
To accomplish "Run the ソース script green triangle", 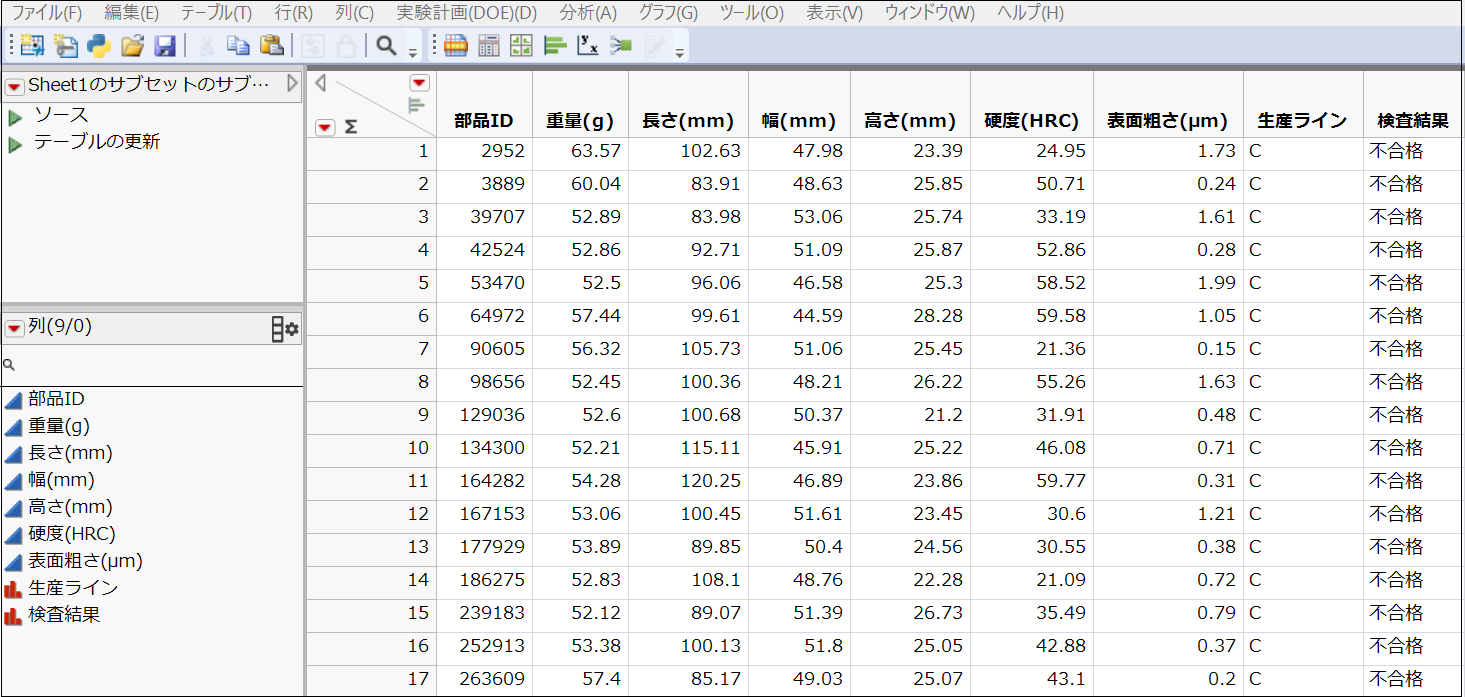I will click(15, 118).
